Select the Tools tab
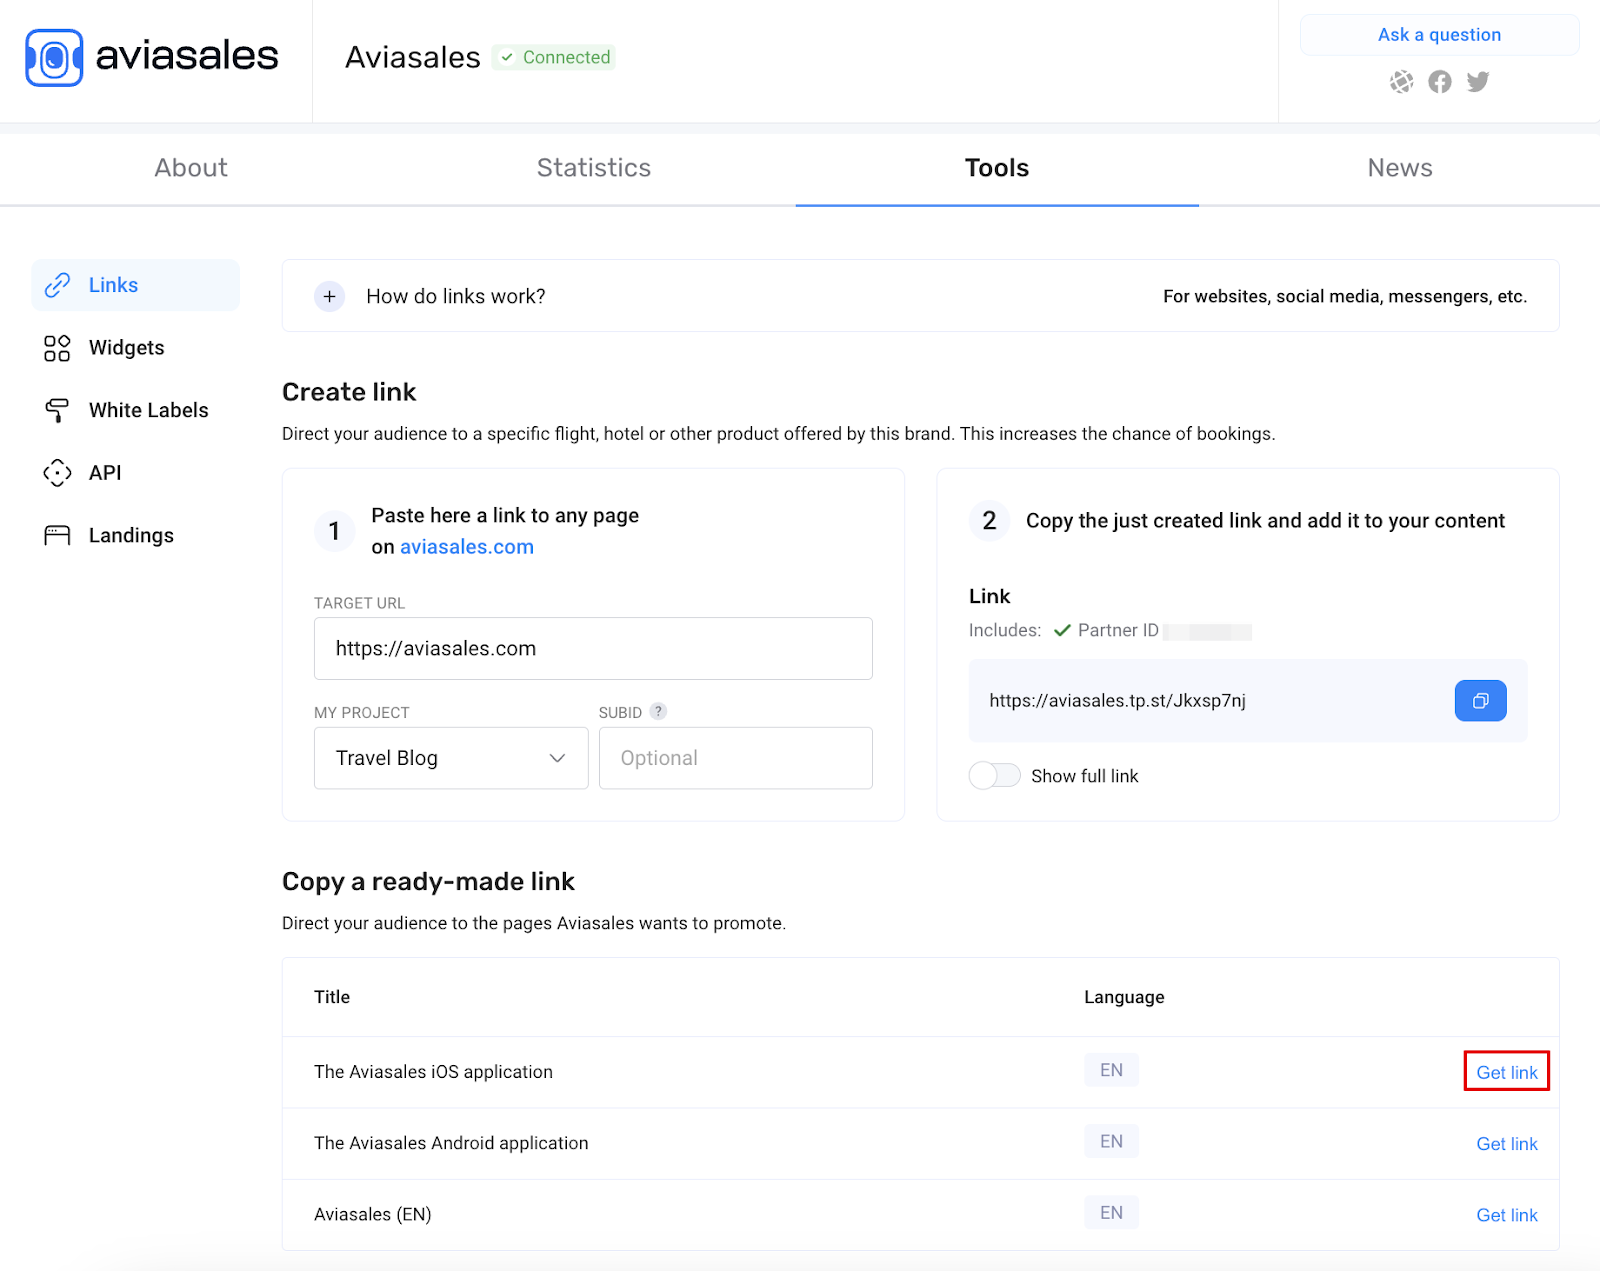1600x1271 pixels. tap(997, 168)
